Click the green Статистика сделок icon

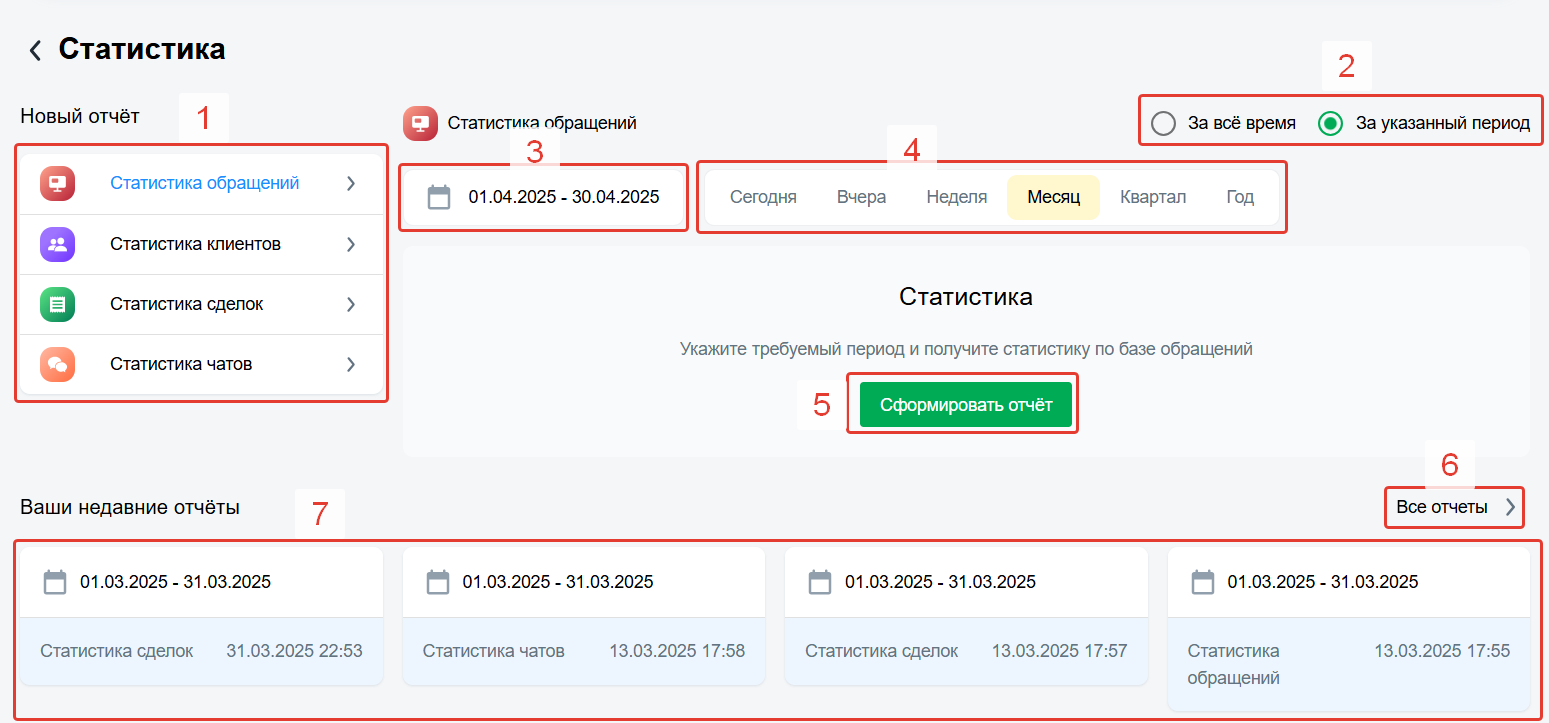coord(57,304)
